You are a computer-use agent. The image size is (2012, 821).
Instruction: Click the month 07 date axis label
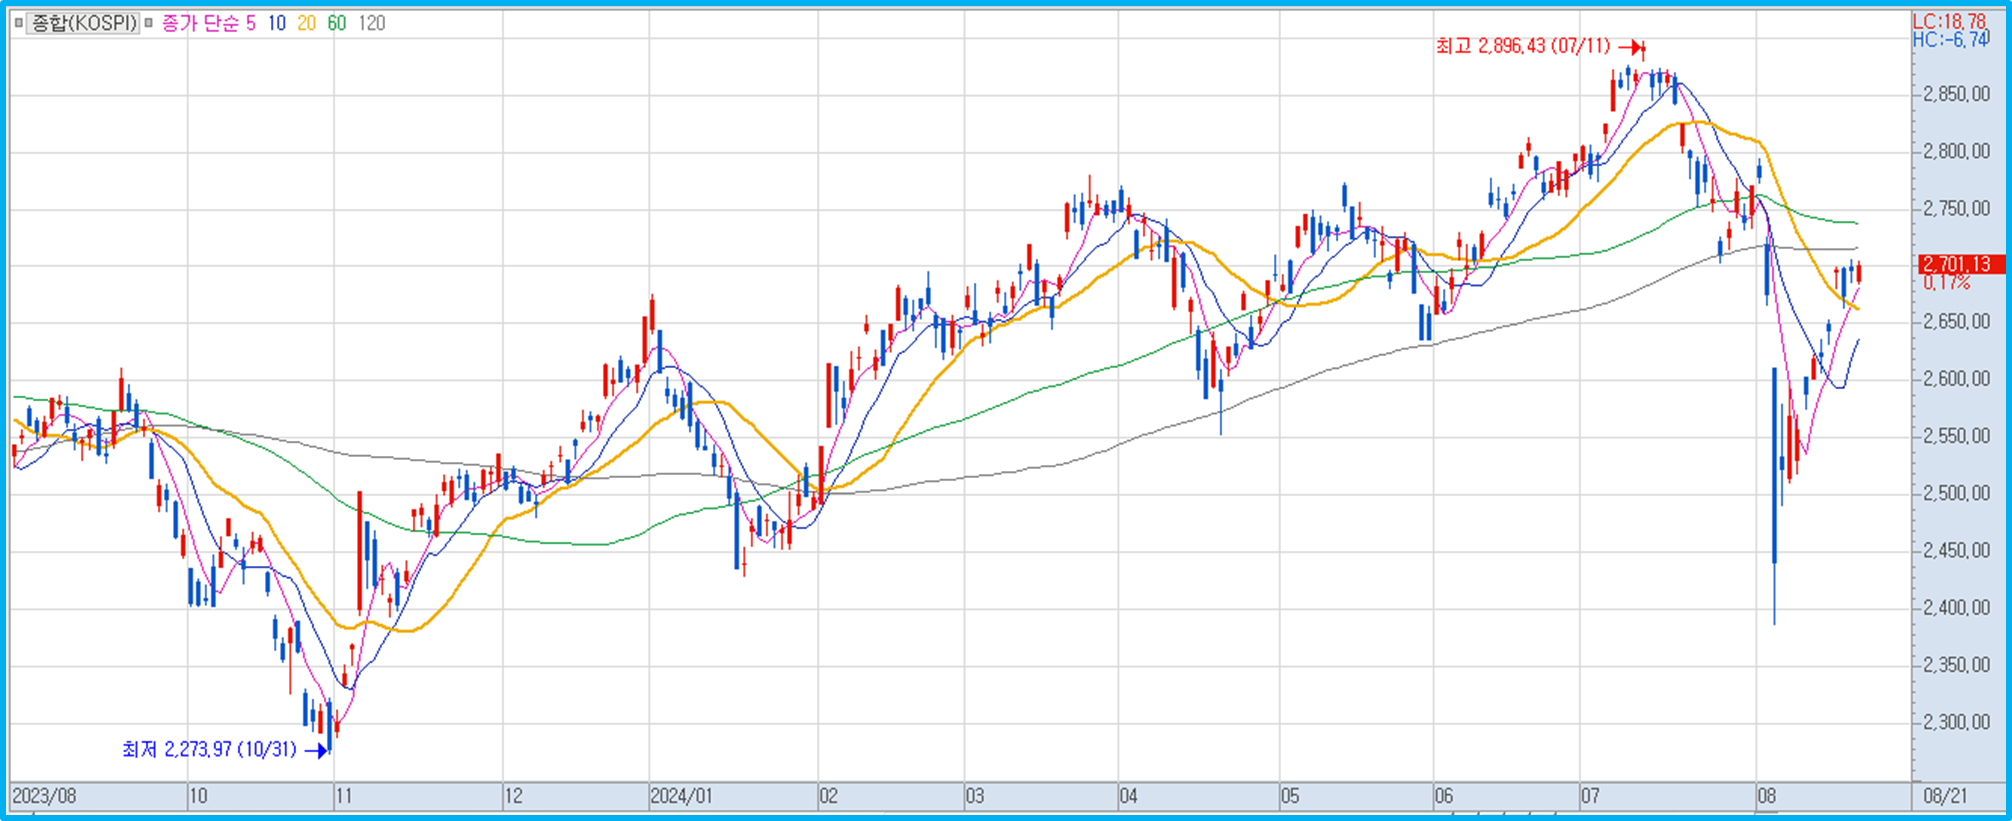point(1590,797)
